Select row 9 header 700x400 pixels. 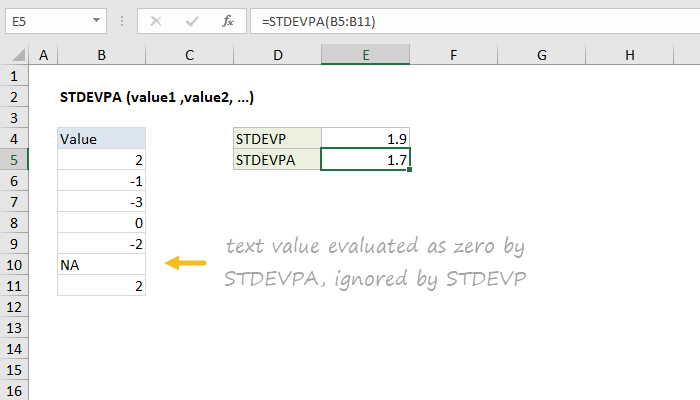click(14, 244)
